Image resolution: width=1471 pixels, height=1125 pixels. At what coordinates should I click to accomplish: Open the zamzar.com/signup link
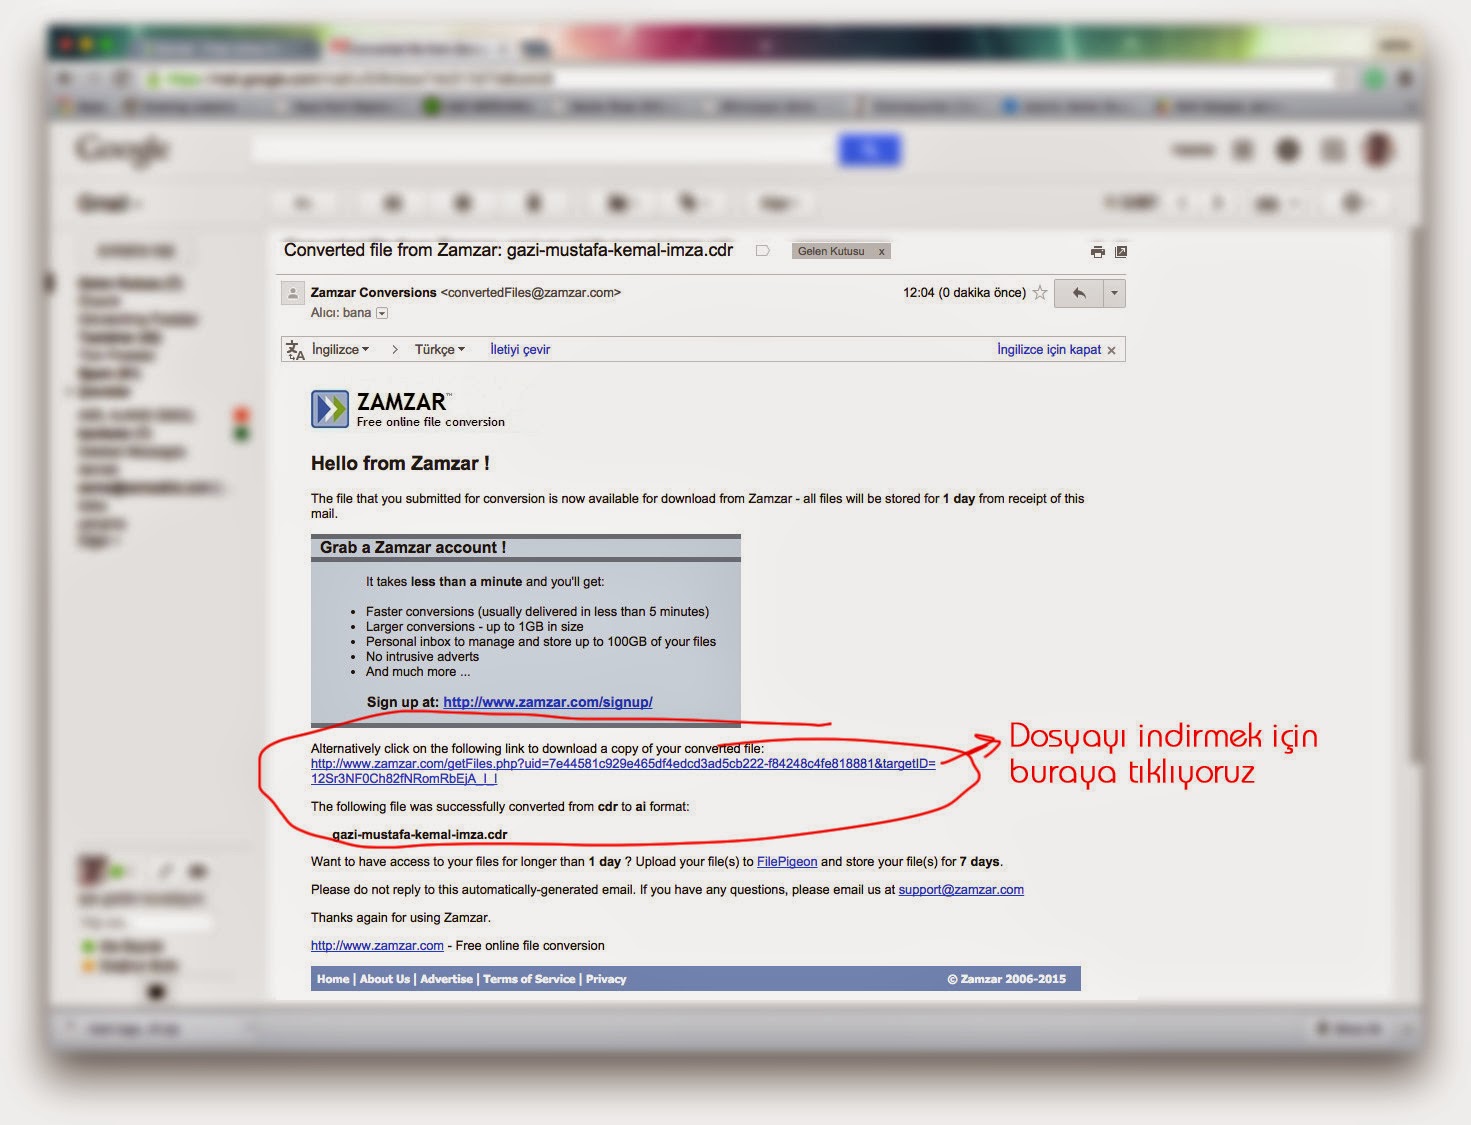tap(548, 702)
